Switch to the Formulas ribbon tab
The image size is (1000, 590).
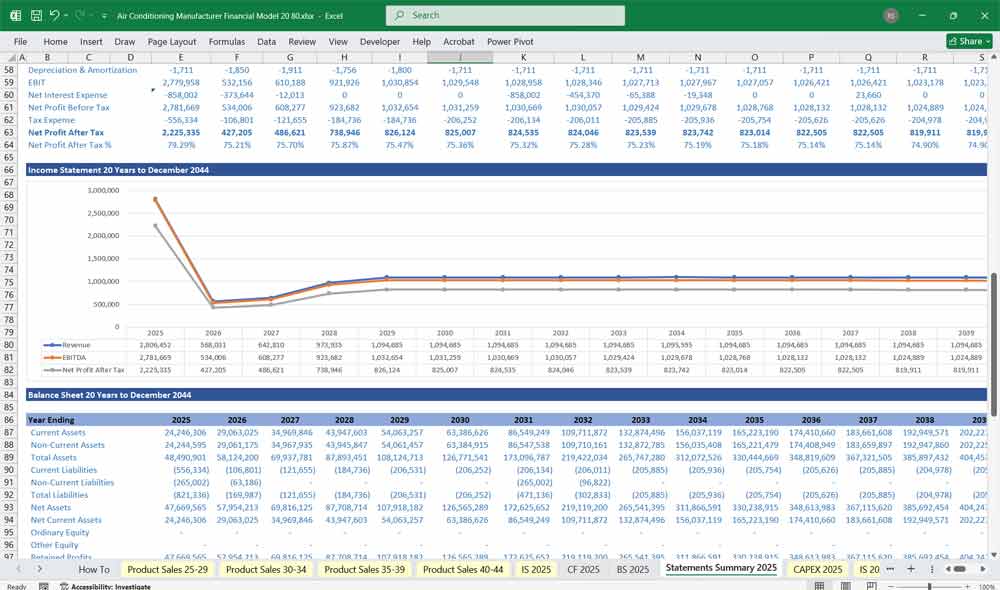point(227,41)
